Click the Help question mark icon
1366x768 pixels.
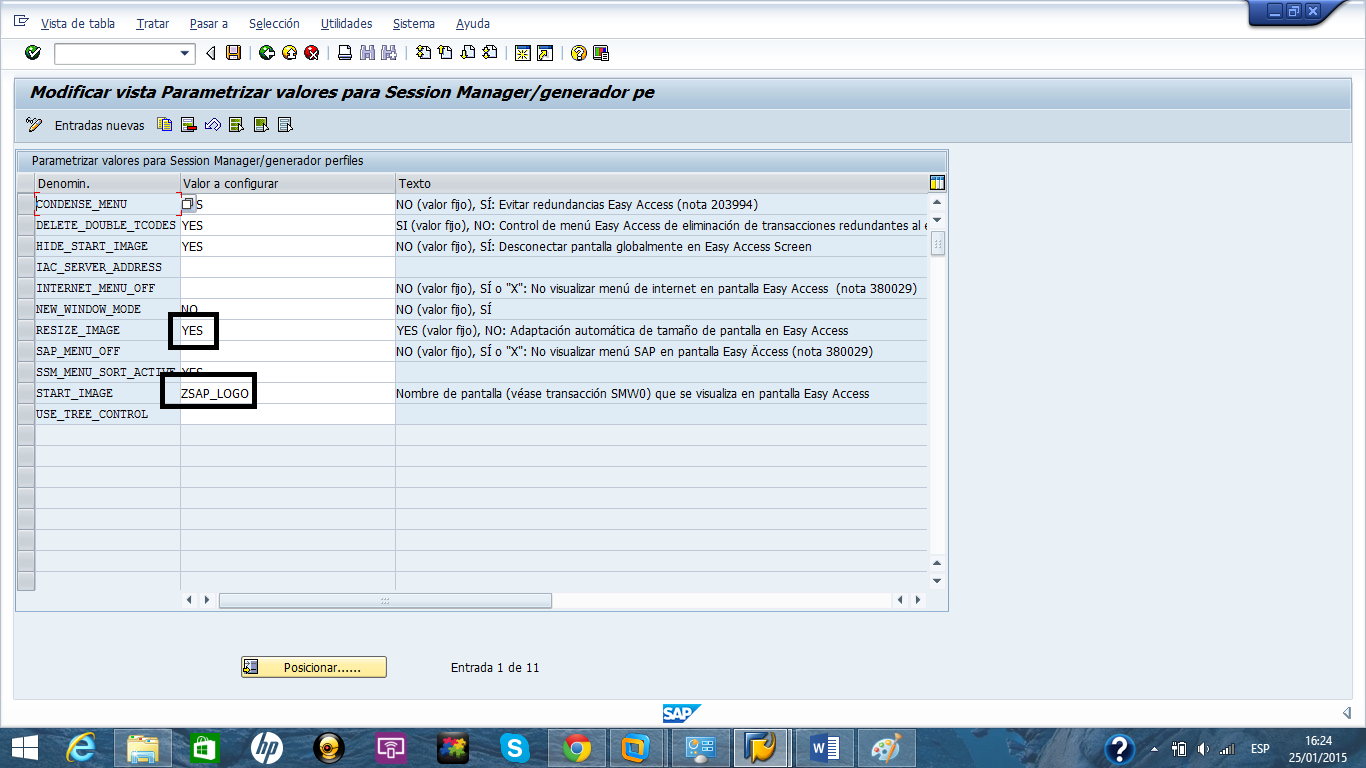tap(578, 53)
